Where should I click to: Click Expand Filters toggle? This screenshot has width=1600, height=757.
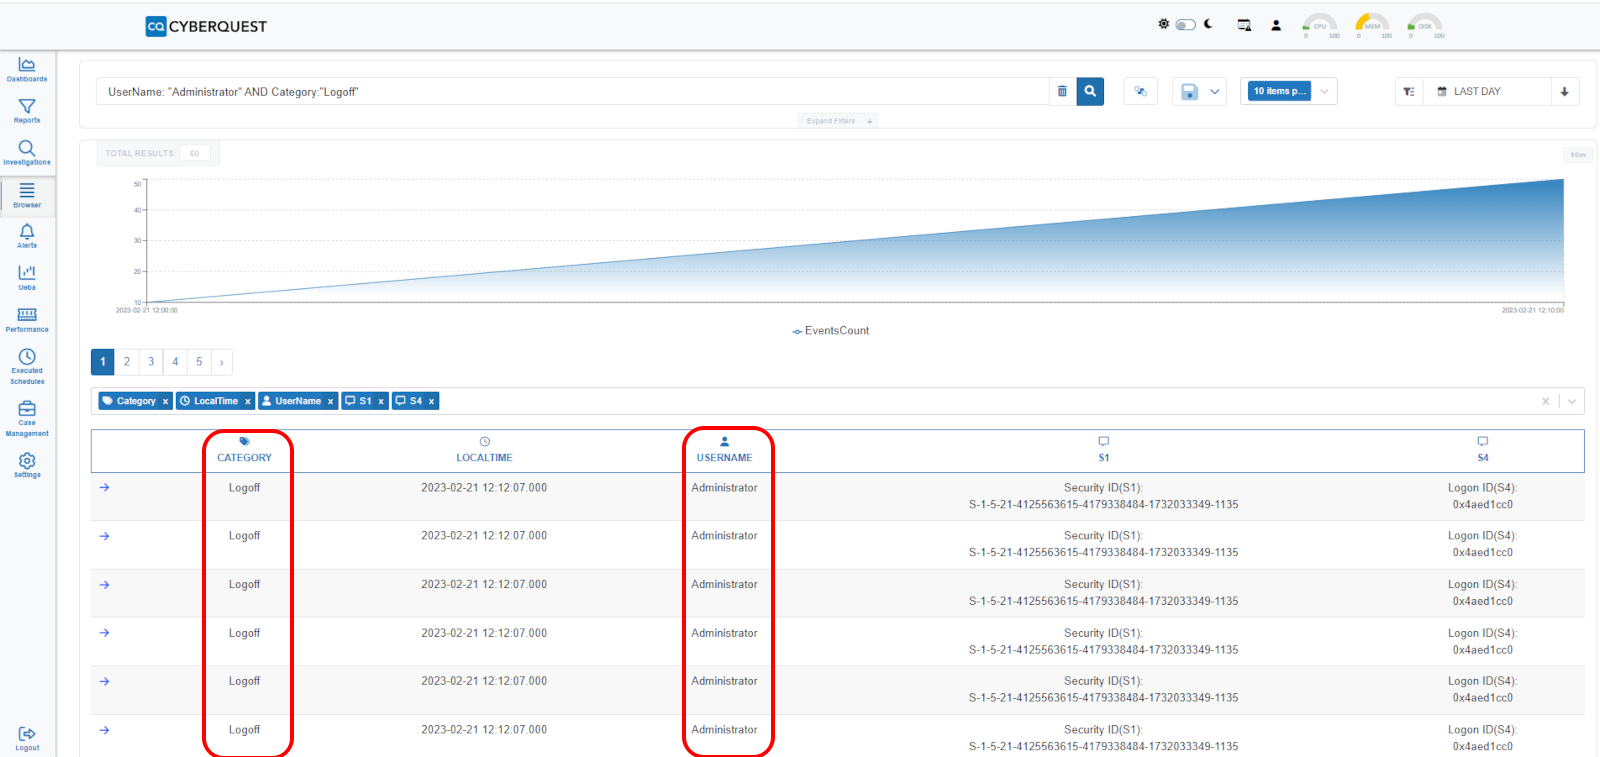click(x=839, y=121)
